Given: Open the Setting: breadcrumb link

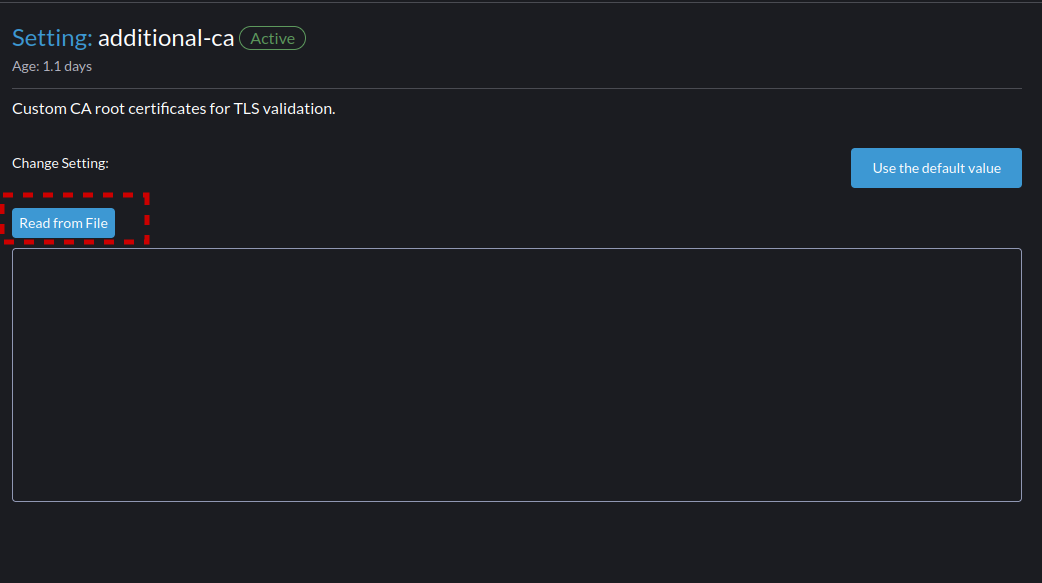Looking at the screenshot, I should coord(52,38).
